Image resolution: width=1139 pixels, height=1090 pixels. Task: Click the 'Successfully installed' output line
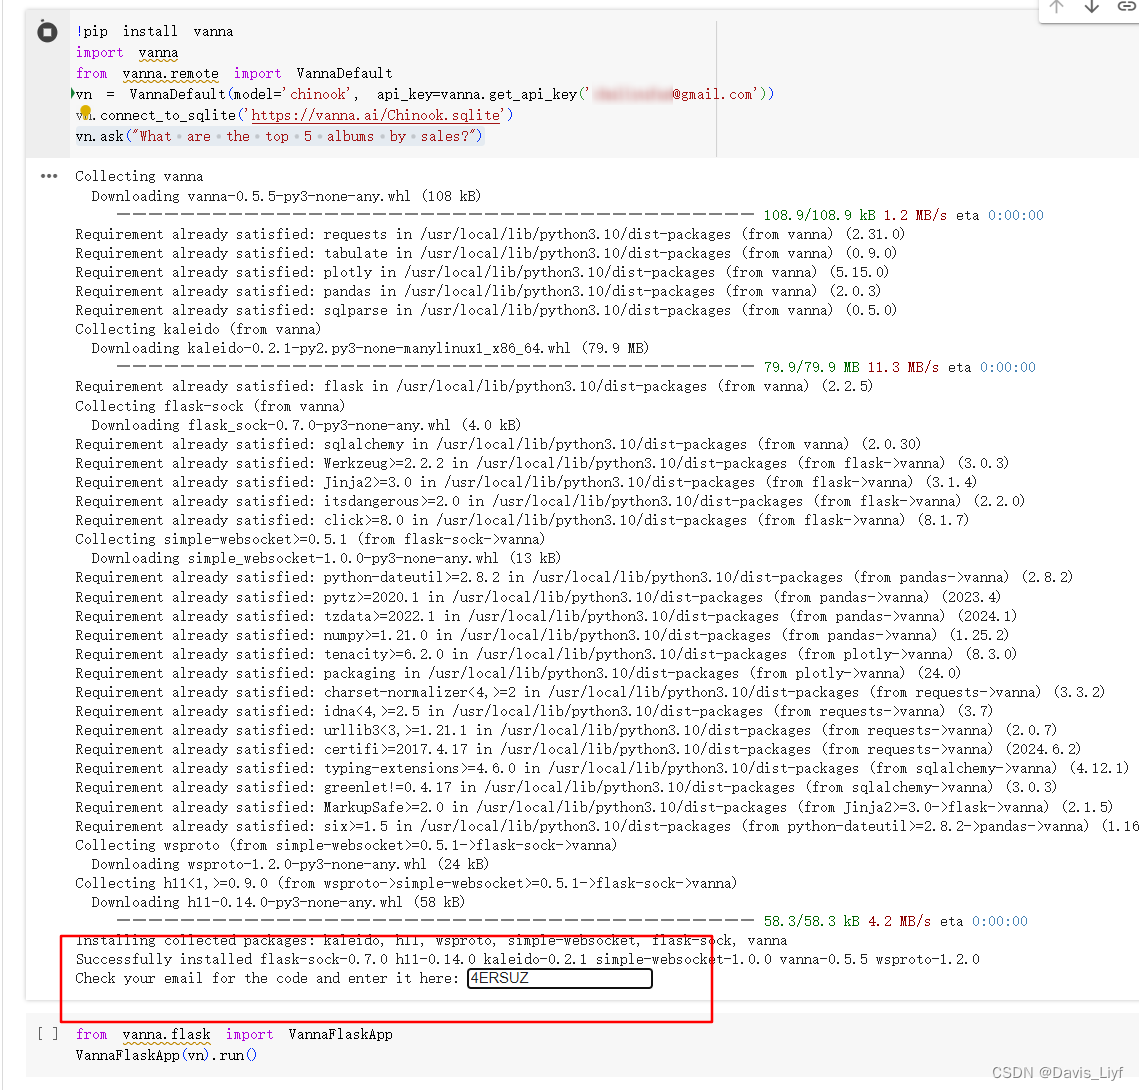pyautogui.click(x=527, y=959)
